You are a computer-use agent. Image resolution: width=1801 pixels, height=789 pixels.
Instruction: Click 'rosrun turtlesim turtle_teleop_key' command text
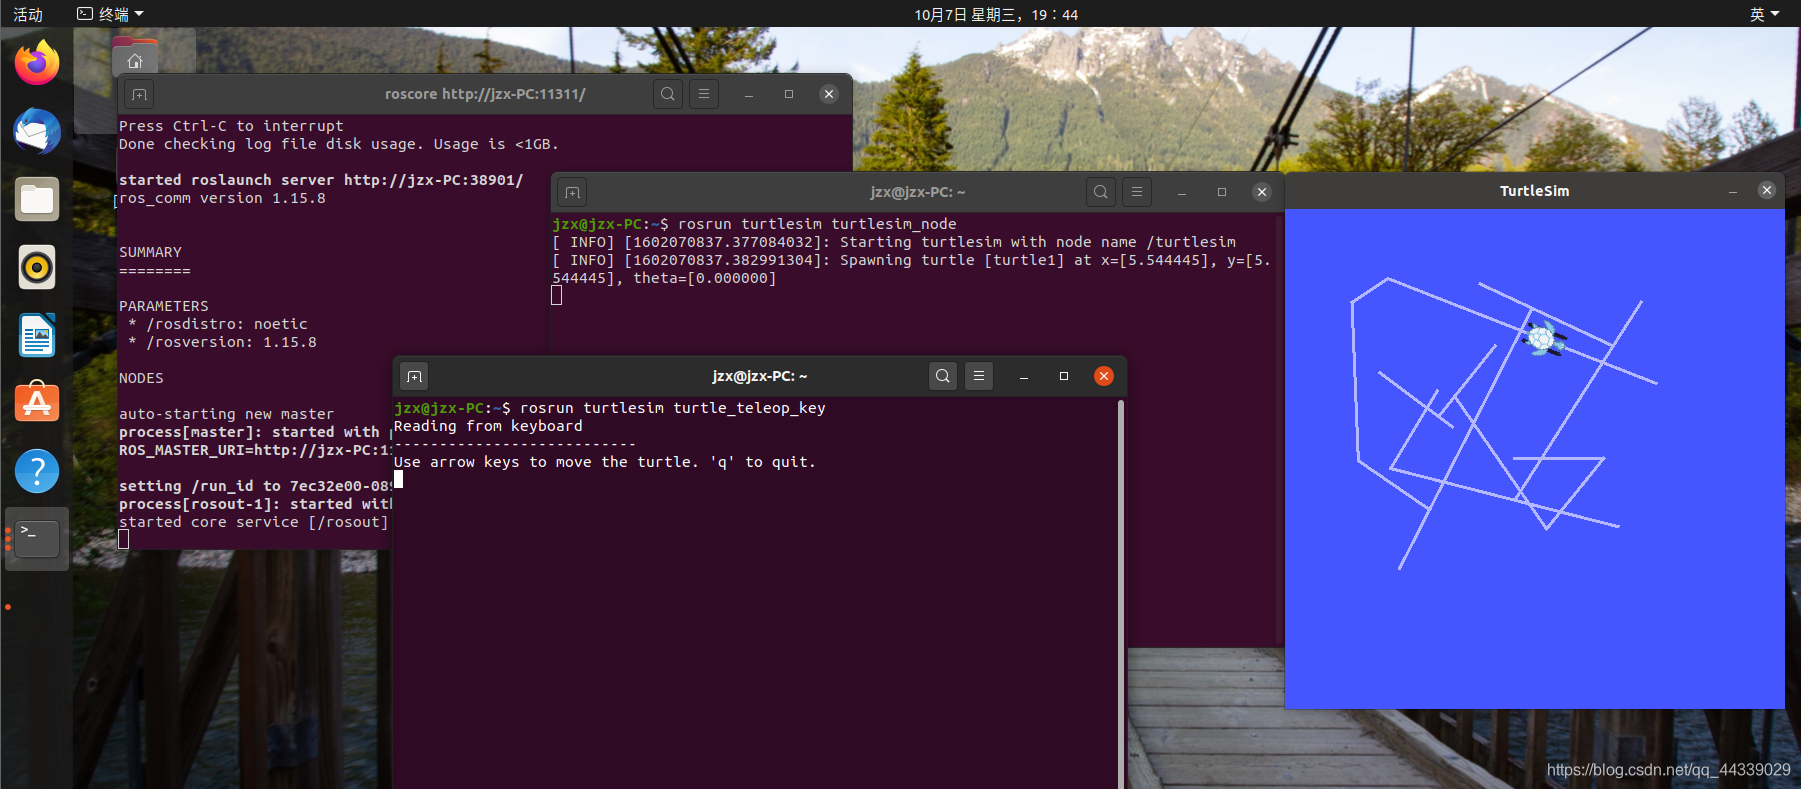[x=673, y=408]
